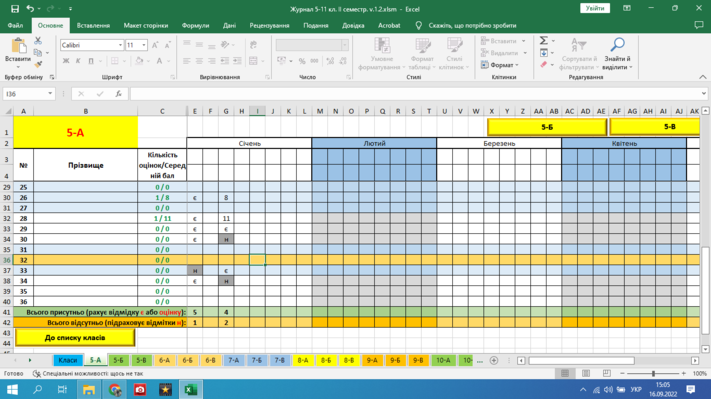Open the Класи sheet tab
Image resolution: width=711 pixels, height=399 pixels.
68,360
